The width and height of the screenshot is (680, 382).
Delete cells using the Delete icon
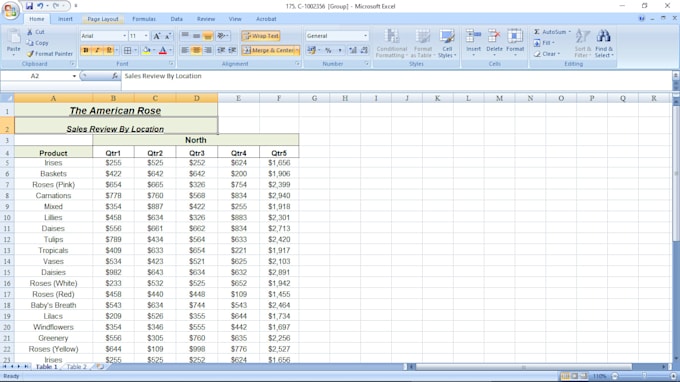pos(494,42)
